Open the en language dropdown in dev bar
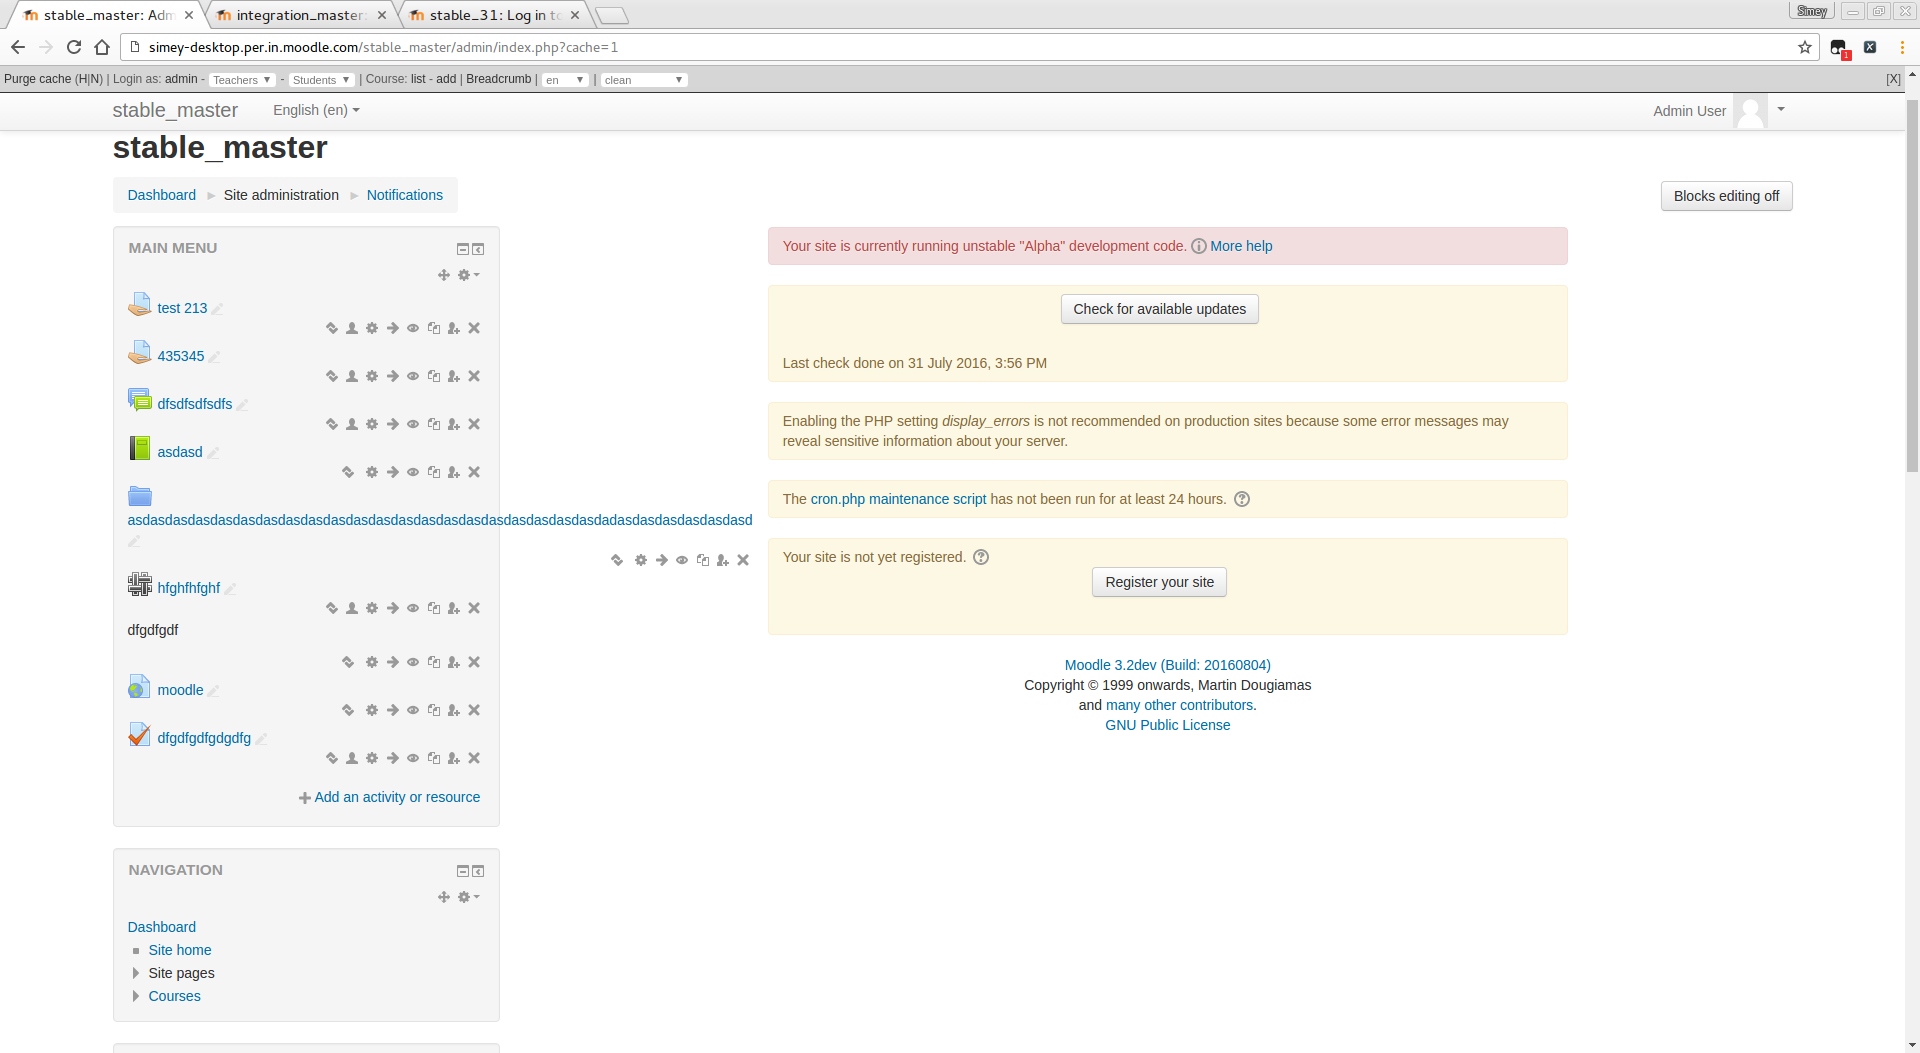Viewport: 1920px width, 1053px height. 565,80
